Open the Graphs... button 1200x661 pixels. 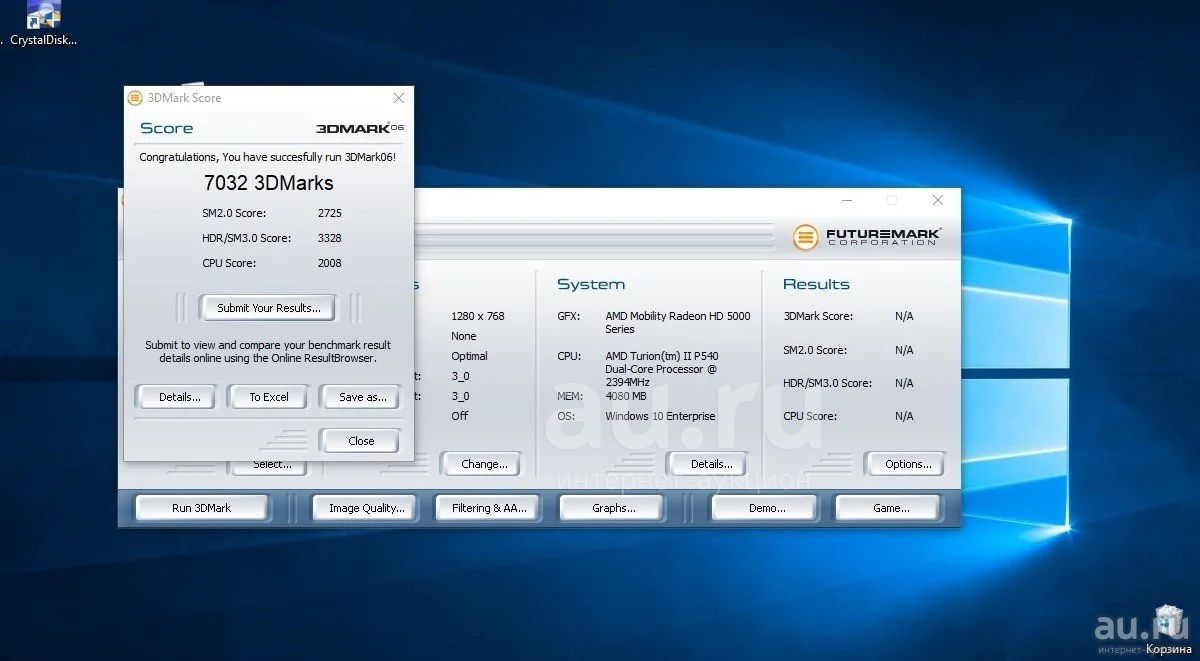[613, 508]
